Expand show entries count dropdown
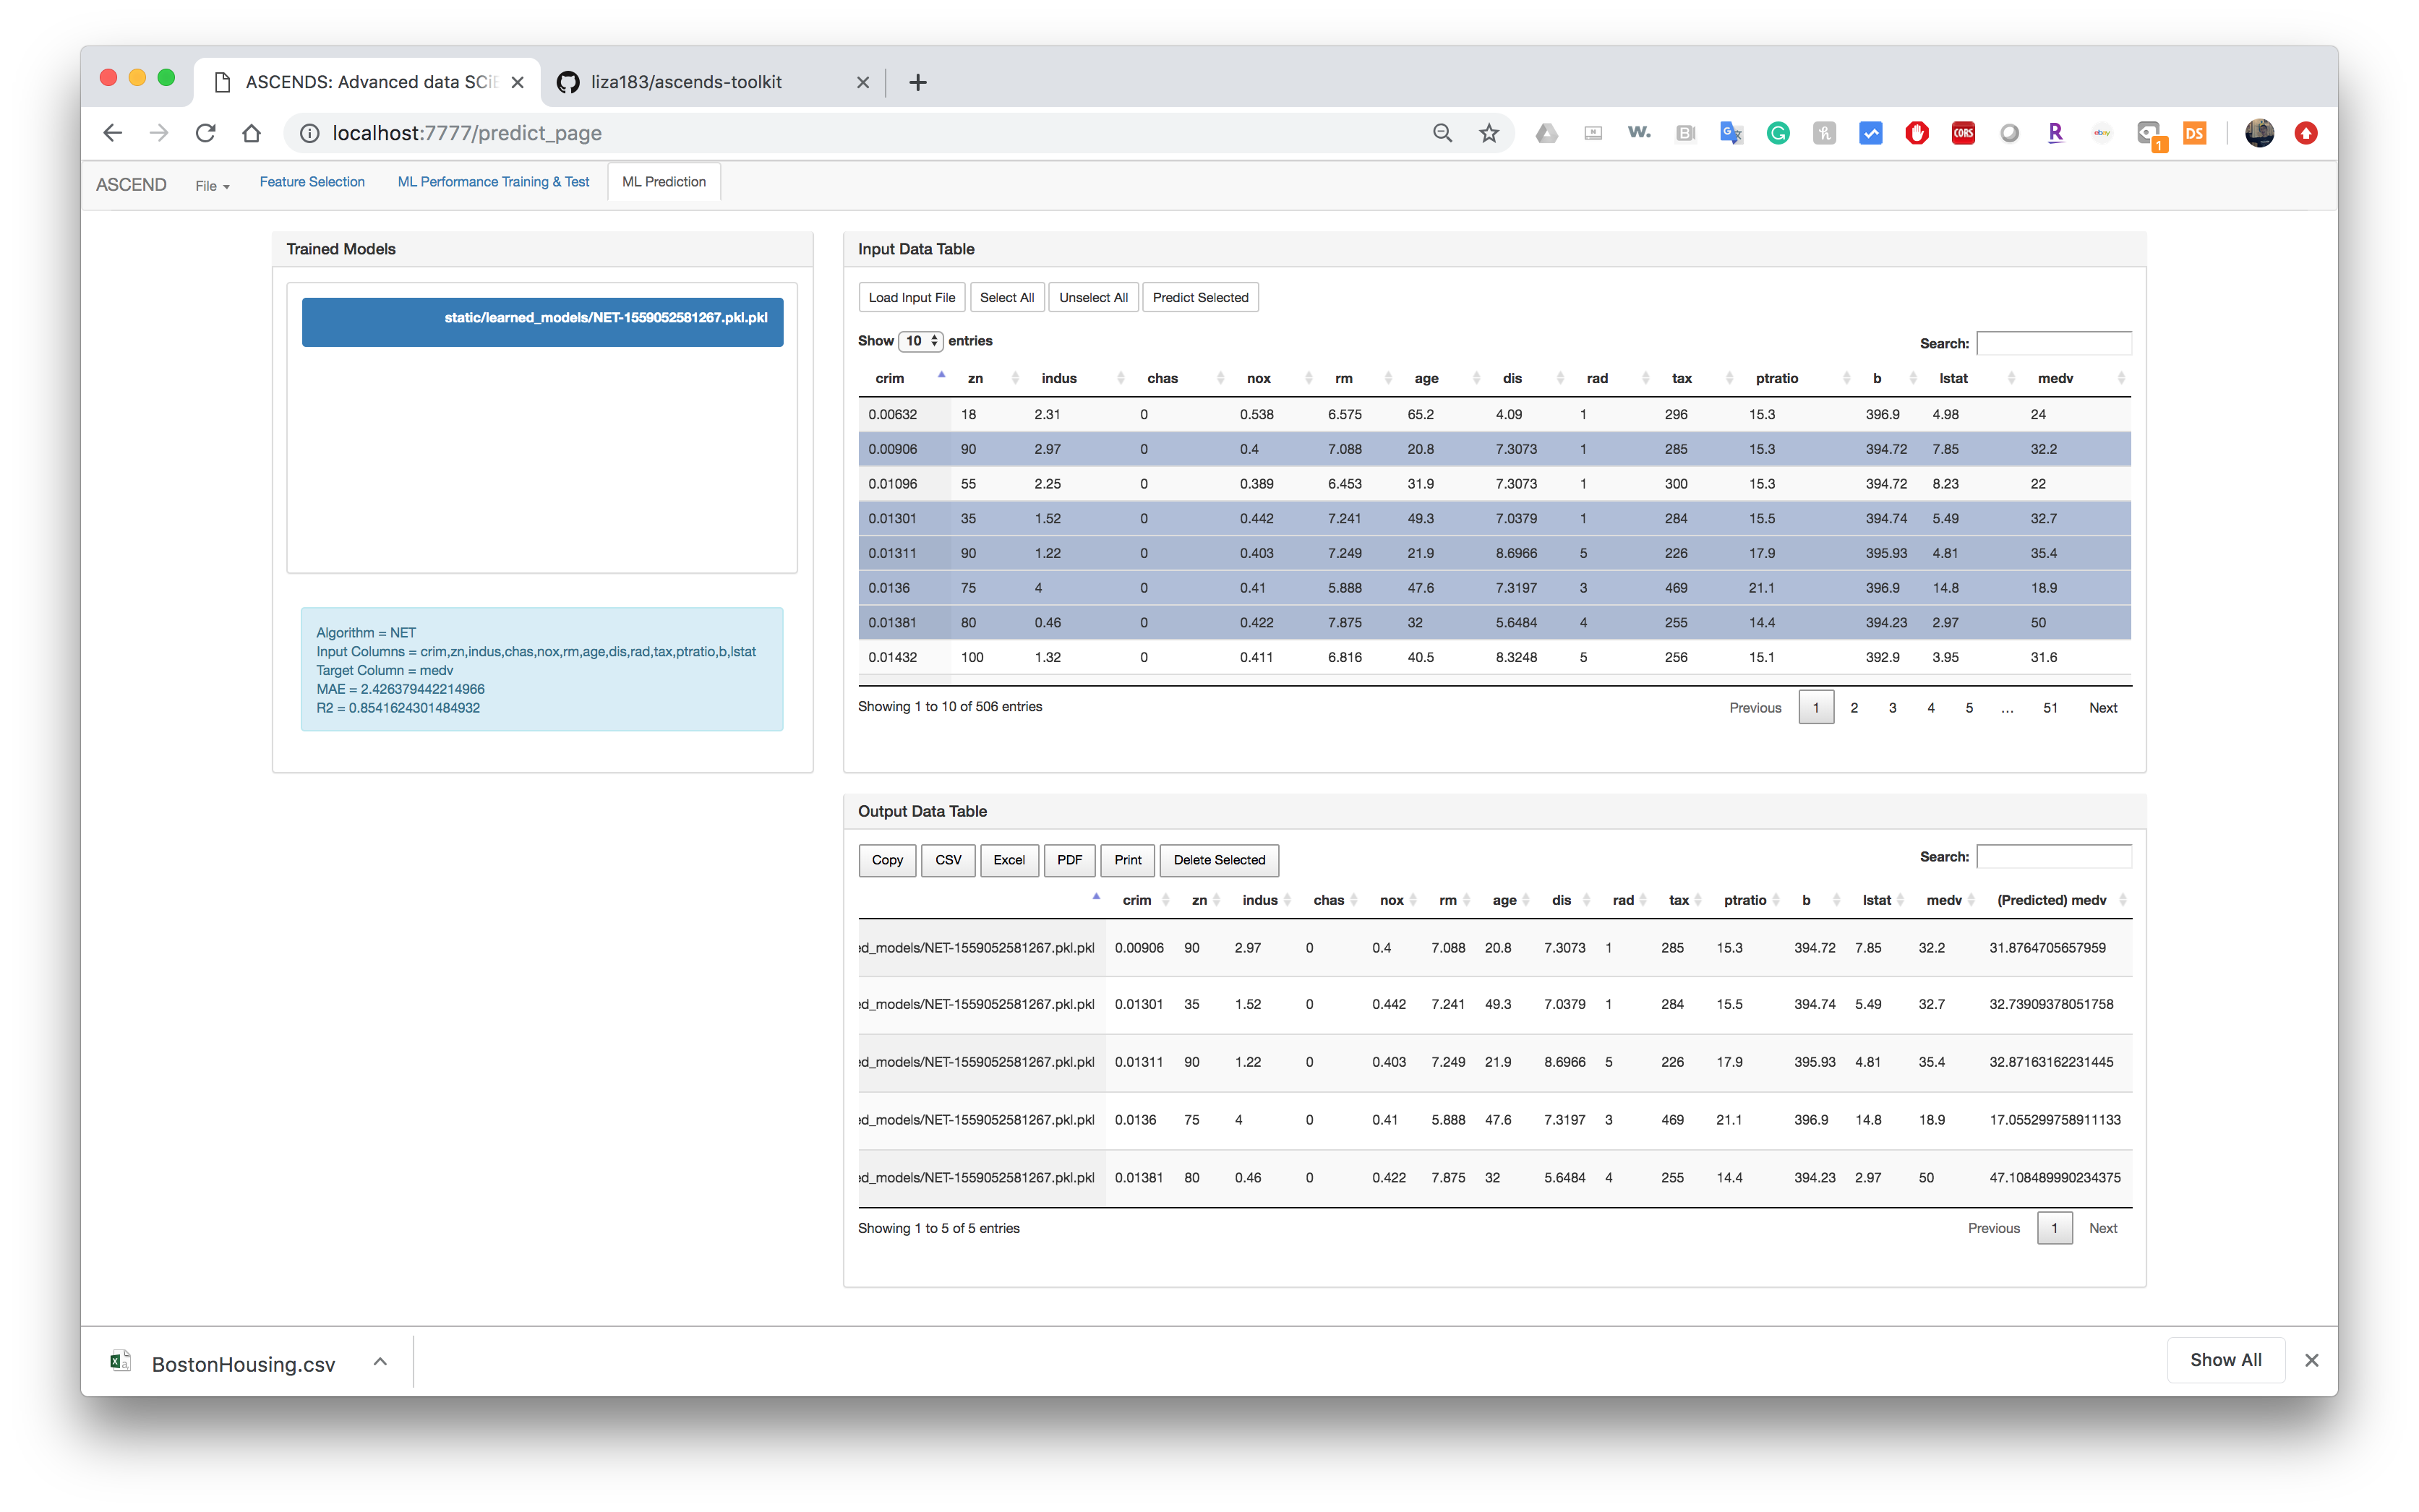Image resolution: width=2419 pixels, height=1512 pixels. pyautogui.click(x=918, y=340)
